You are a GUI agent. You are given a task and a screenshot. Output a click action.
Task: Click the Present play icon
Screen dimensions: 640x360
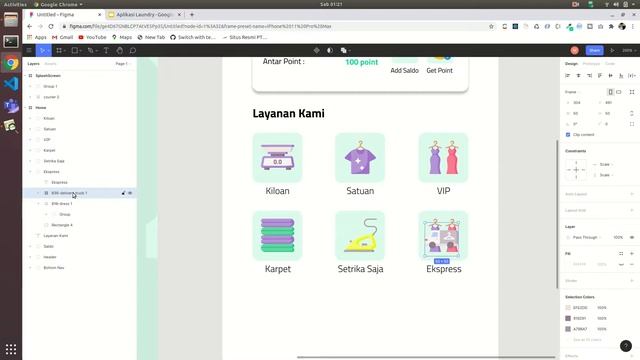click(612, 51)
